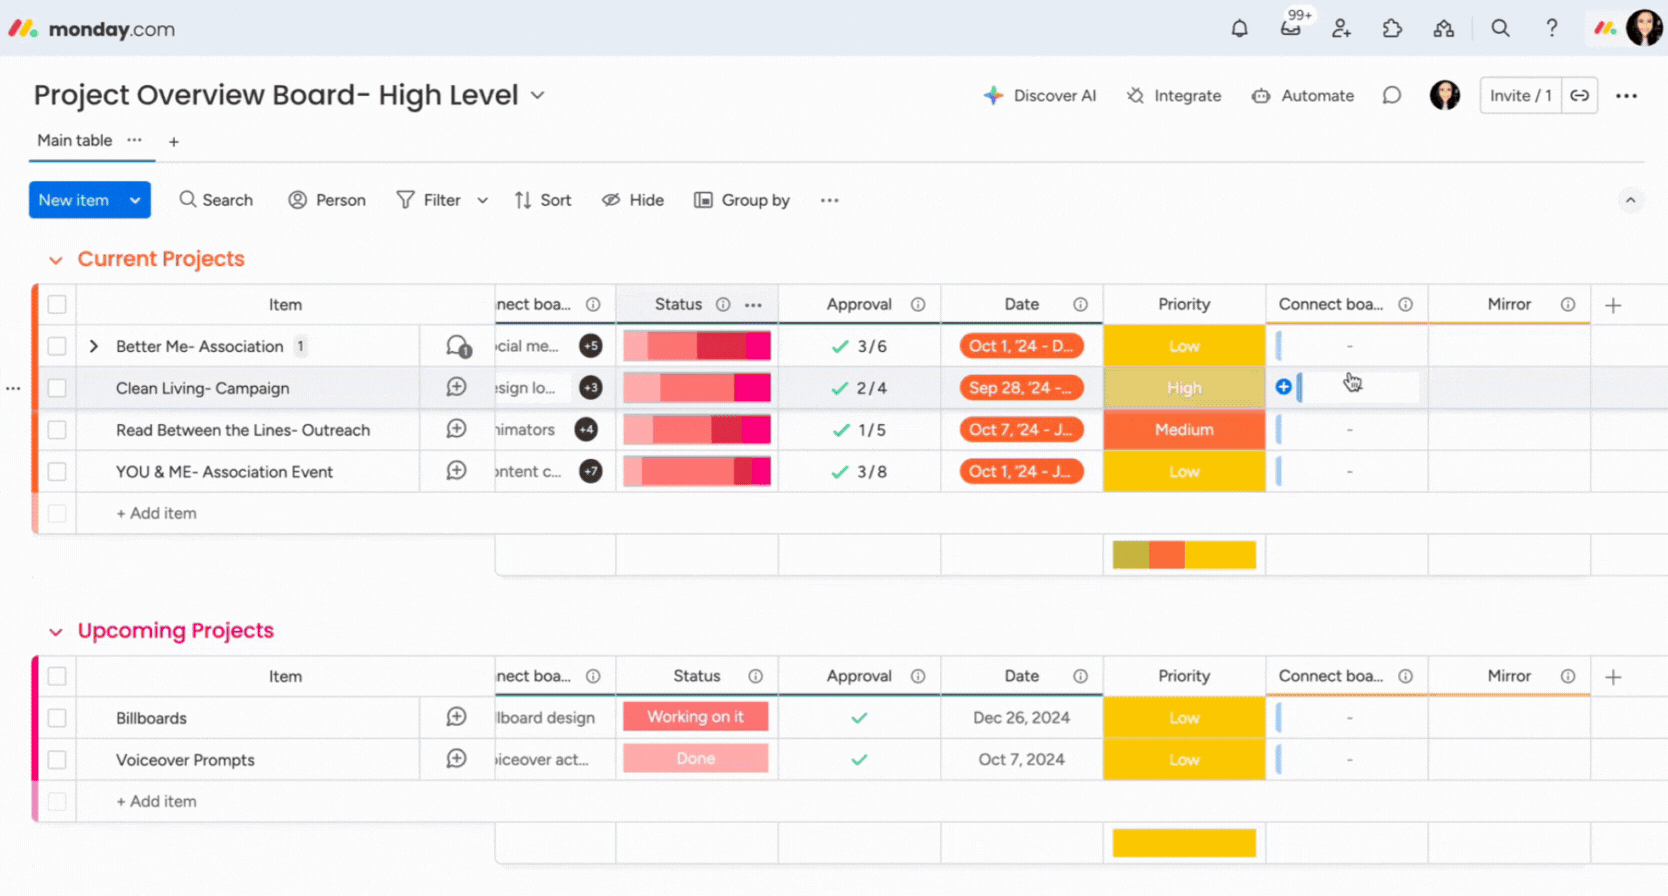Collapse the Current Projects group
This screenshot has height=896, width=1668.
coord(56,260)
